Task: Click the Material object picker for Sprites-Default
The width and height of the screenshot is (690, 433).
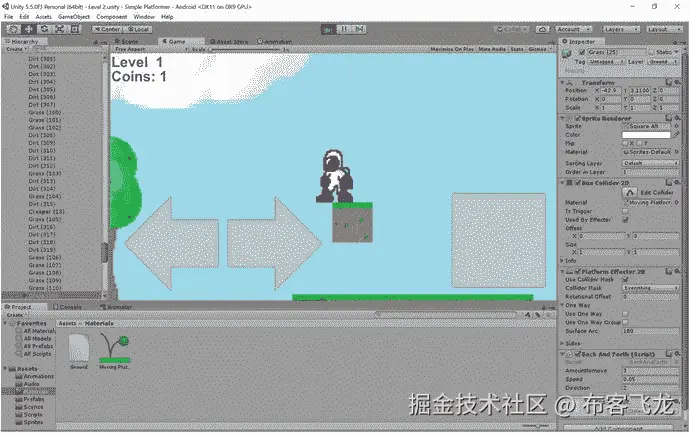Action: (x=676, y=152)
